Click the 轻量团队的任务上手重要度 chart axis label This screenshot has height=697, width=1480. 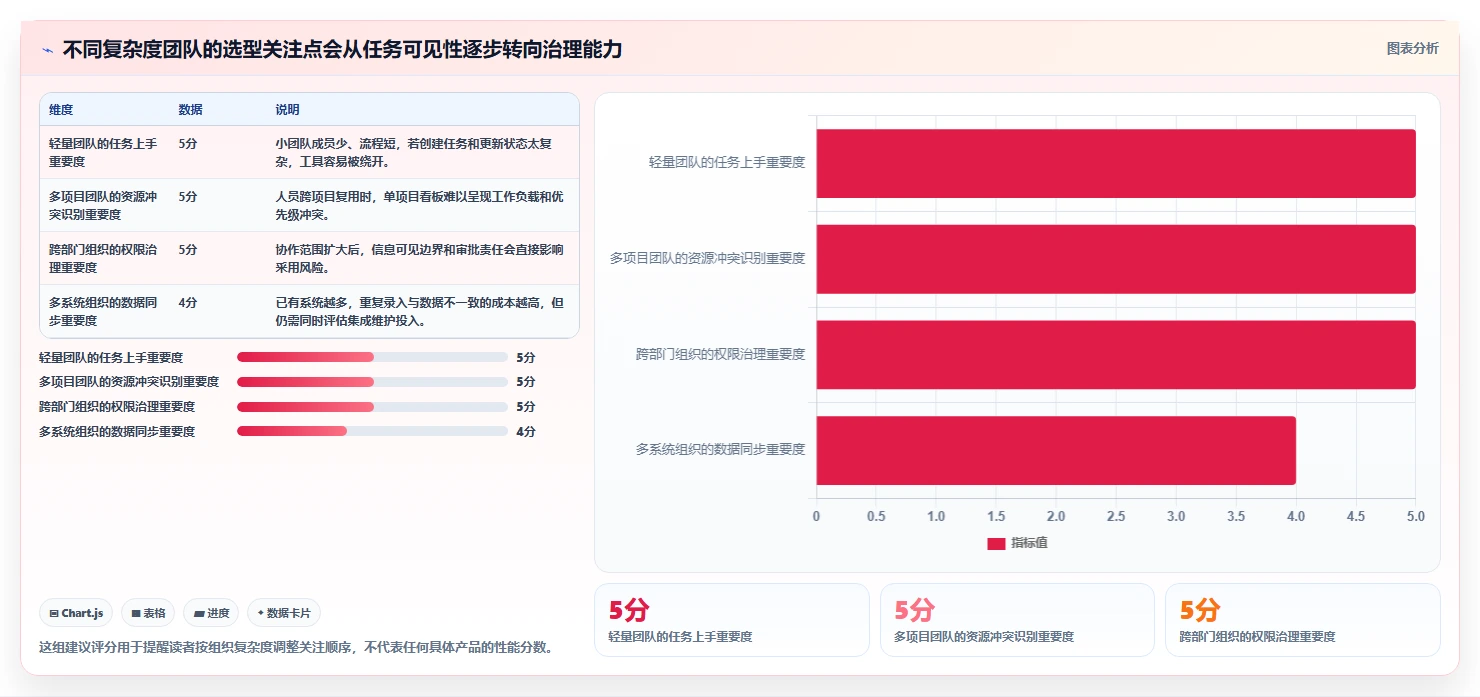pyautogui.click(x=727, y=162)
